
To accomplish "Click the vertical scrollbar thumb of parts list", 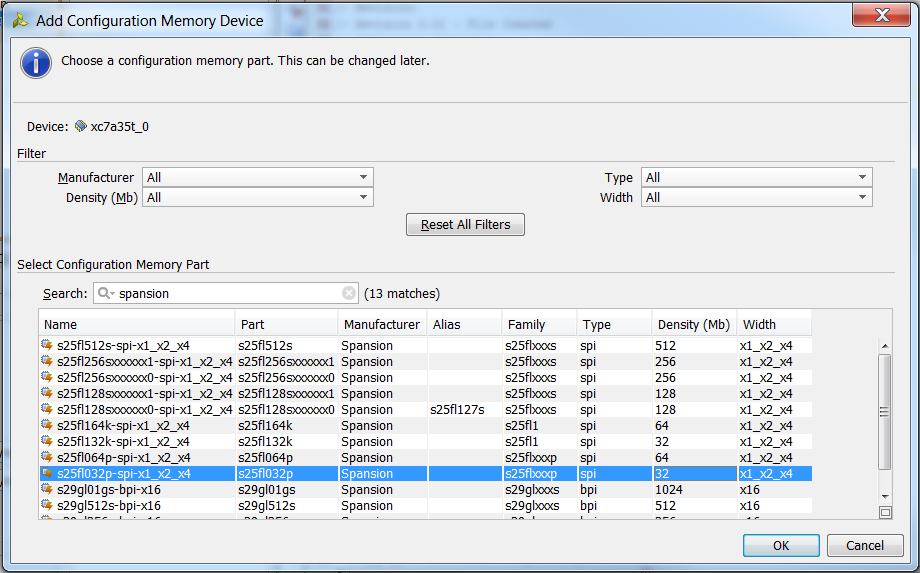I will pos(885,412).
